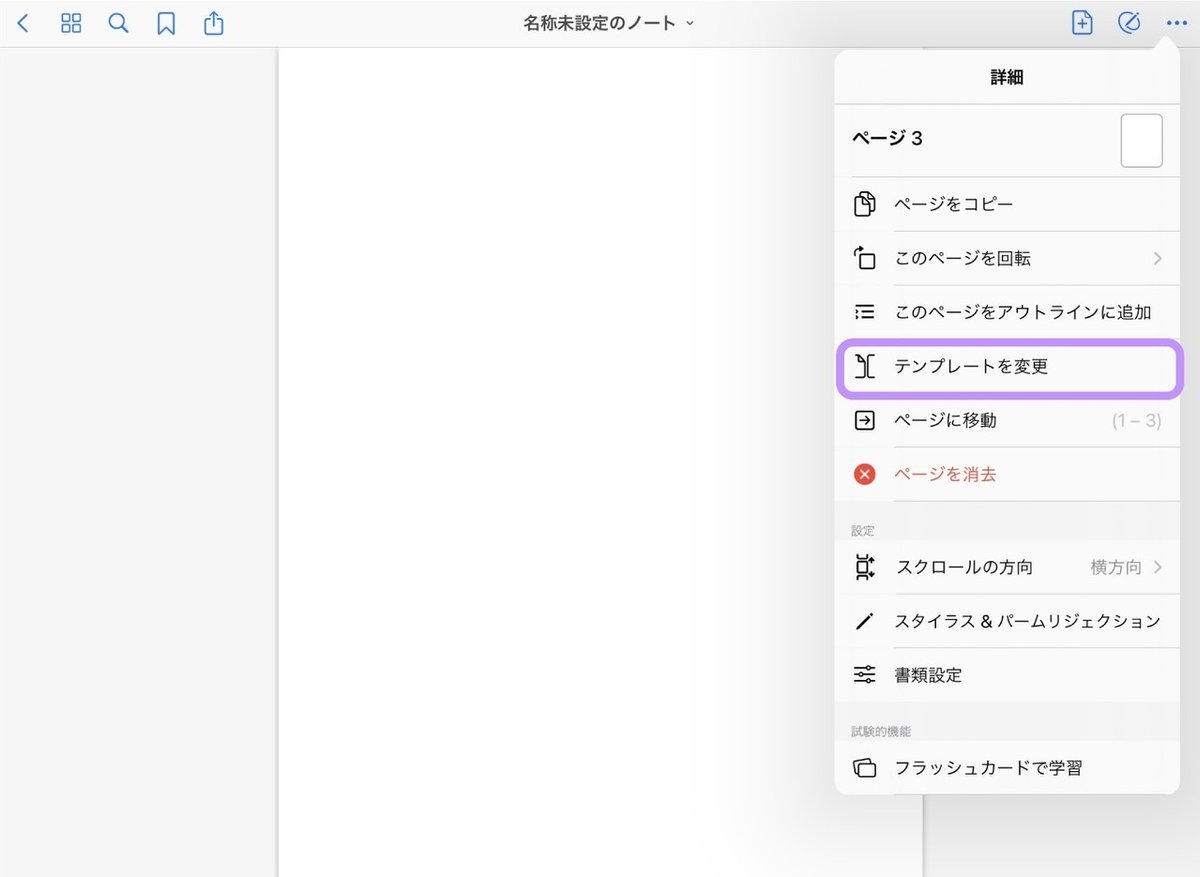Select ページを消去 to erase the page

coord(945,474)
